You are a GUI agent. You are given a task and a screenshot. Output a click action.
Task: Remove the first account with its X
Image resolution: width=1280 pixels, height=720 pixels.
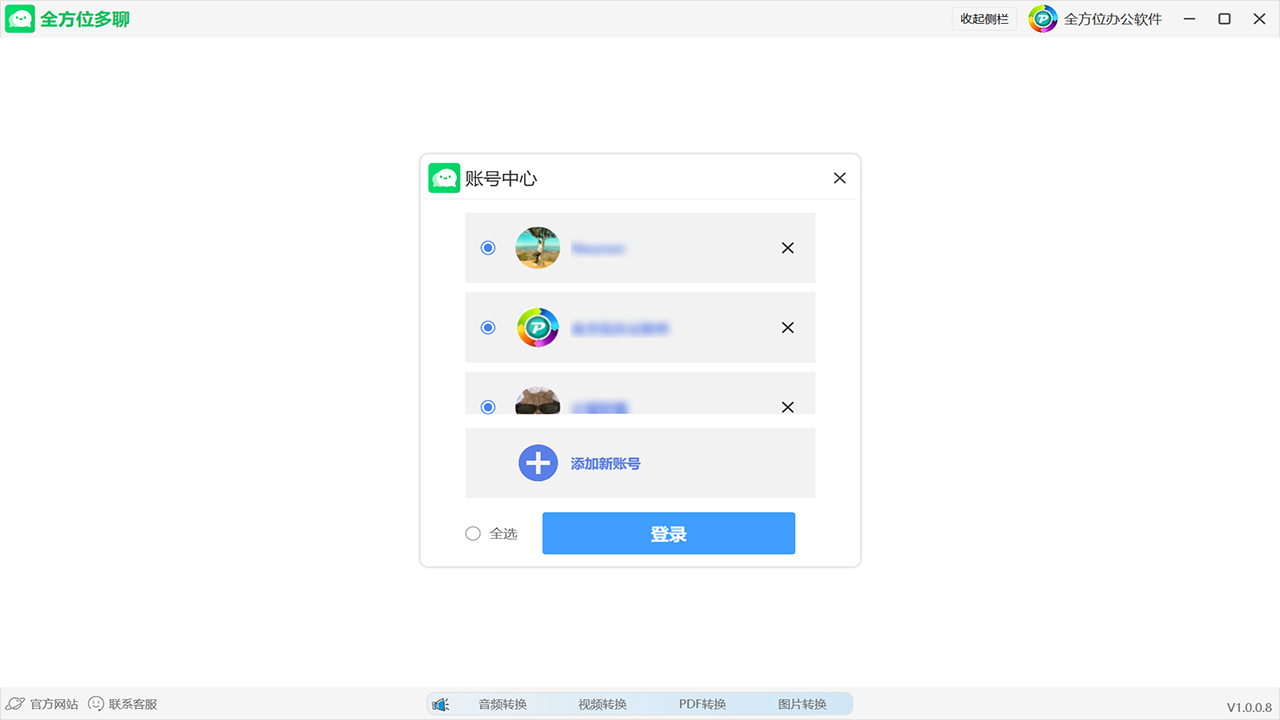click(x=787, y=248)
